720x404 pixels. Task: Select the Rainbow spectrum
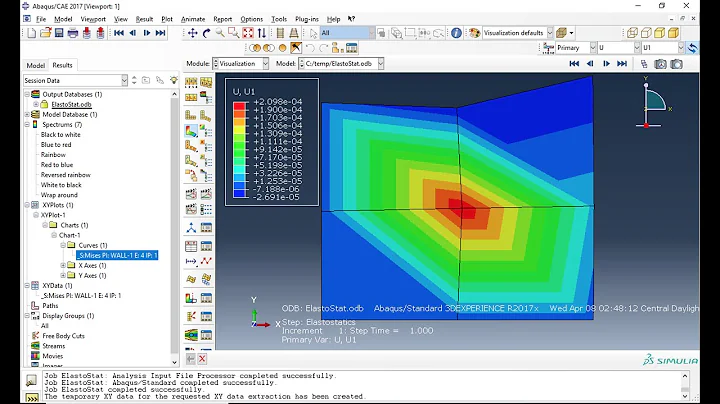[x=53, y=155]
